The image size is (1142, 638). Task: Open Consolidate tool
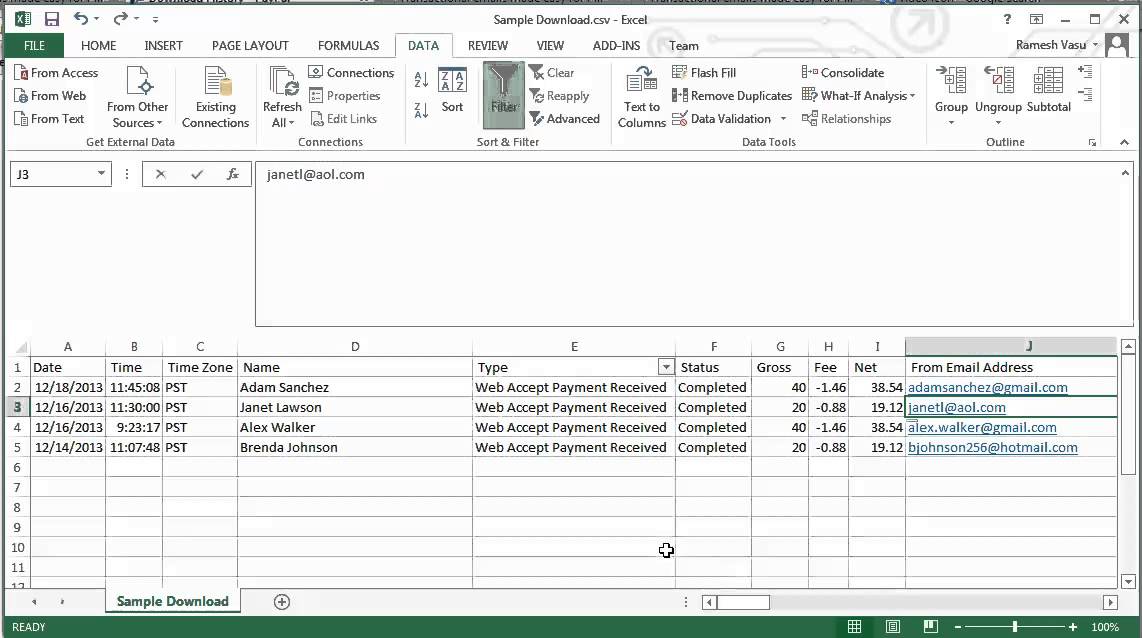843,73
